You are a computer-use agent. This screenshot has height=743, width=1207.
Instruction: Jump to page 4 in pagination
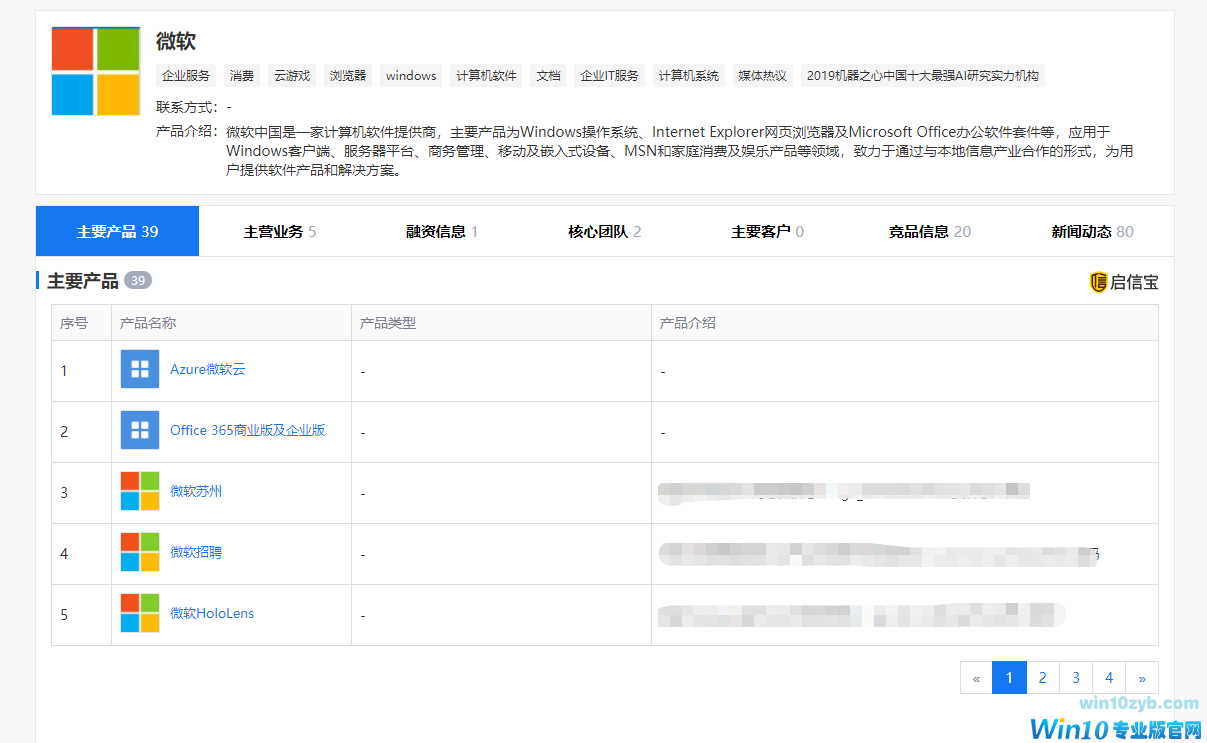pos(1109,678)
